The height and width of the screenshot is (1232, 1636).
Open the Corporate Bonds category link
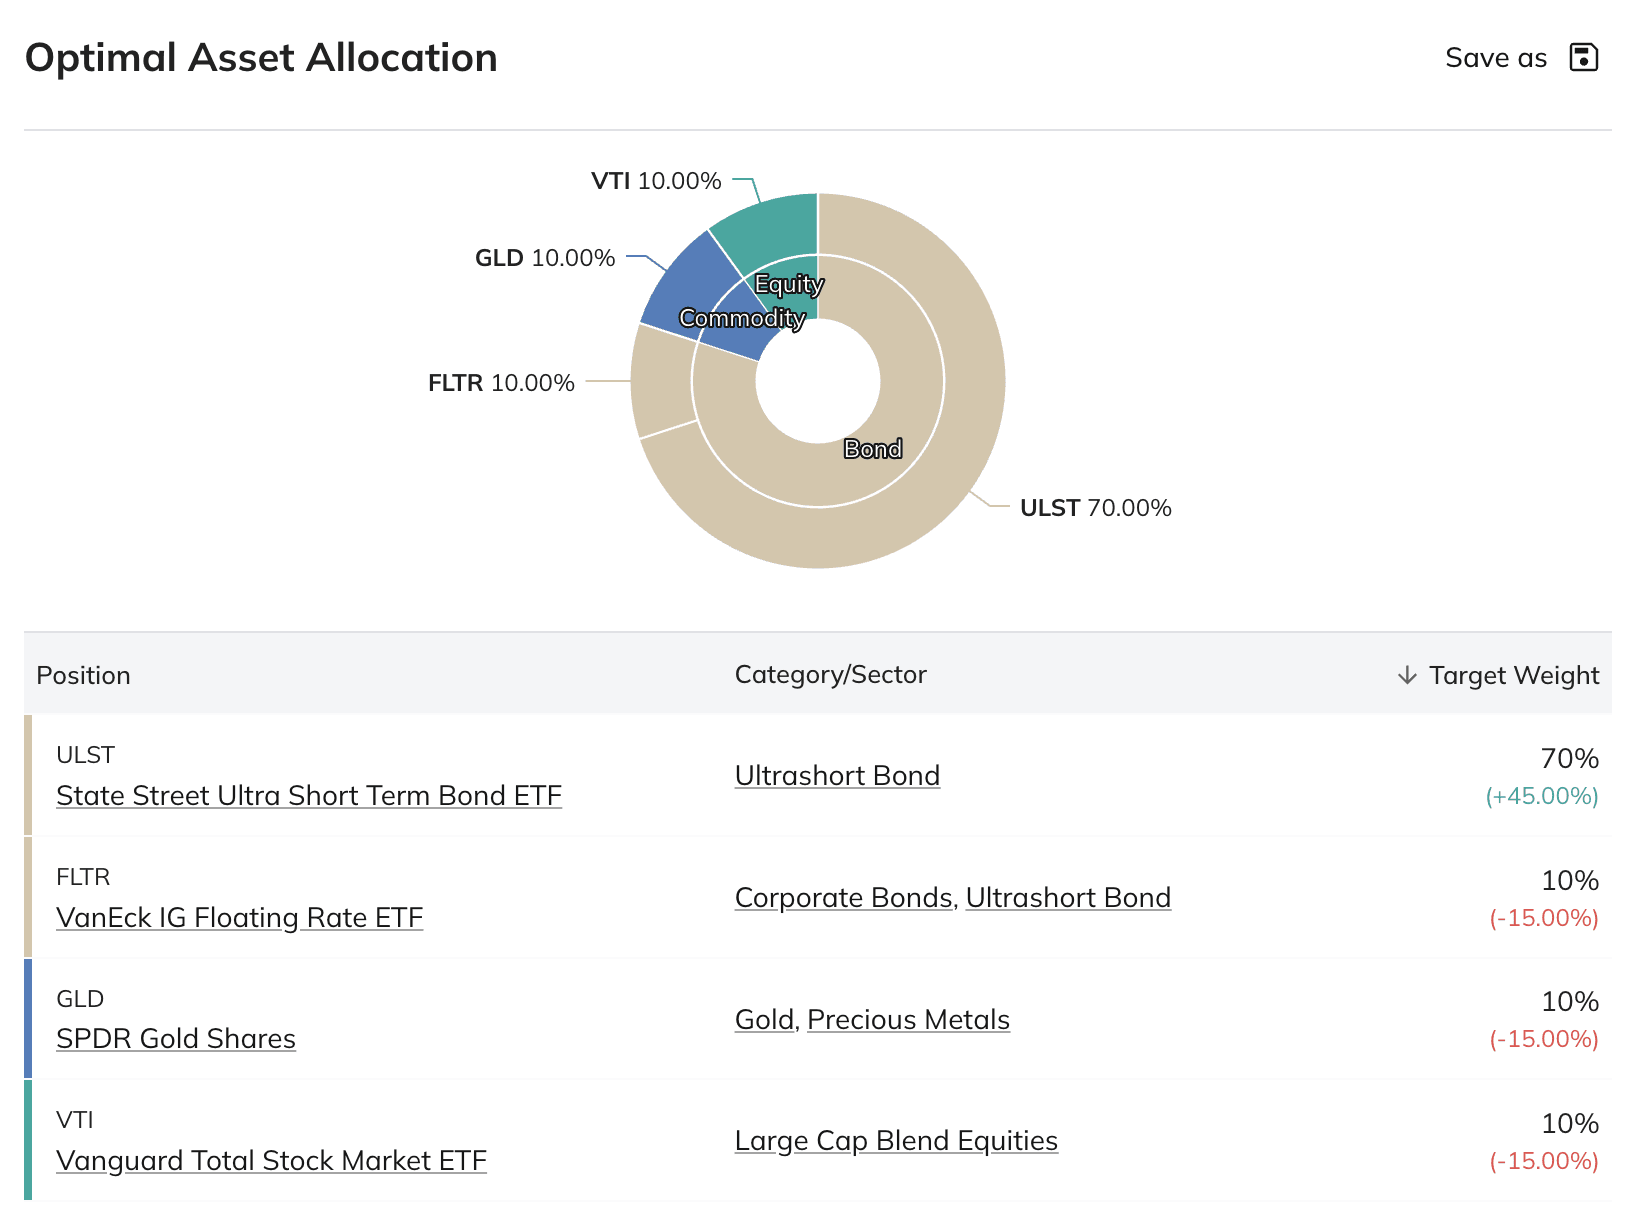click(844, 898)
